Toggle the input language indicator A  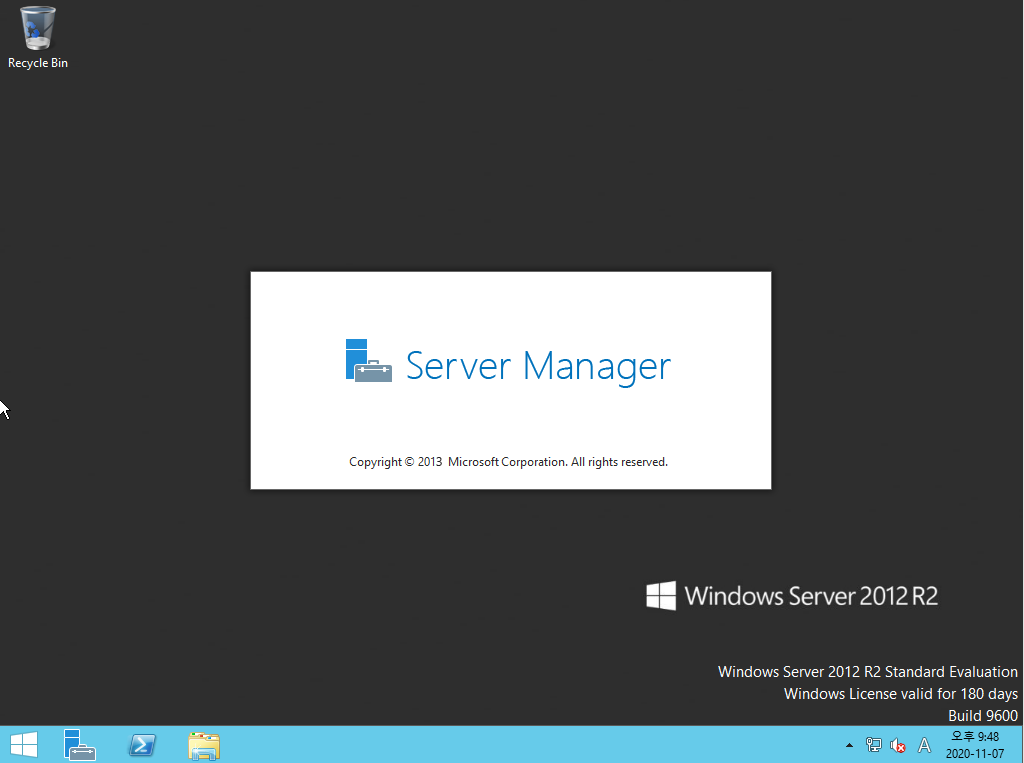(924, 745)
